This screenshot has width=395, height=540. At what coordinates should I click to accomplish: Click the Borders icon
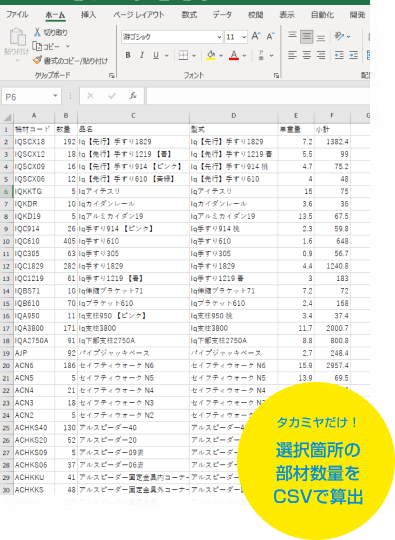[183, 55]
